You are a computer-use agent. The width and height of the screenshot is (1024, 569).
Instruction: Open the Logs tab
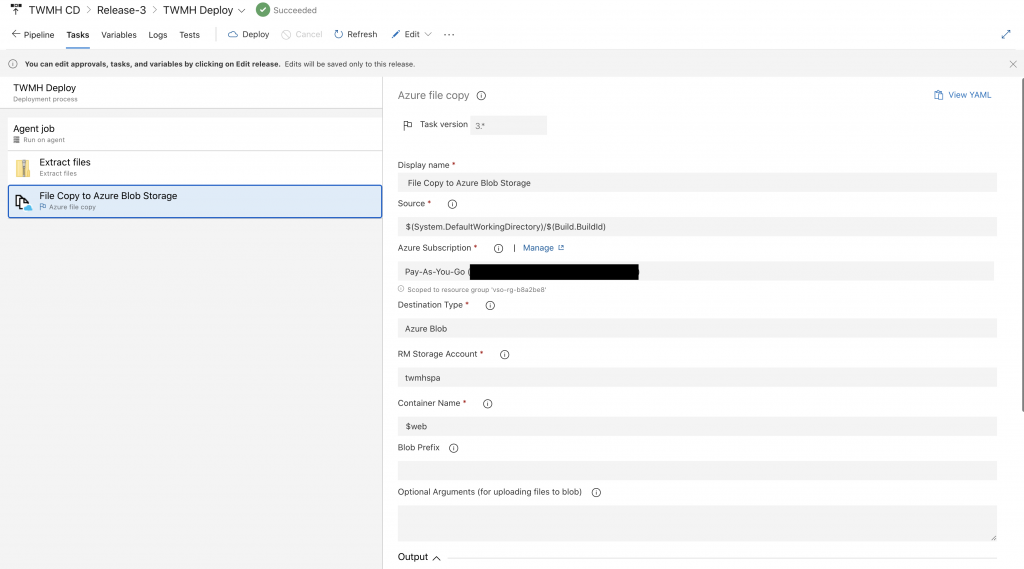[x=158, y=35]
